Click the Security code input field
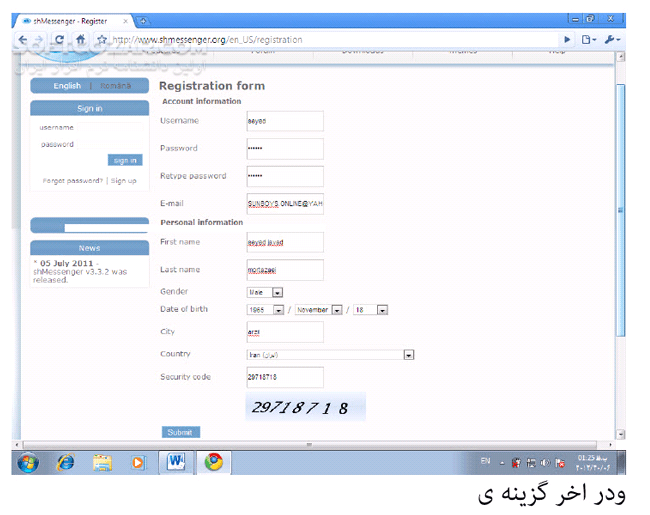This screenshot has width=650, height=515. pyautogui.click(x=284, y=377)
